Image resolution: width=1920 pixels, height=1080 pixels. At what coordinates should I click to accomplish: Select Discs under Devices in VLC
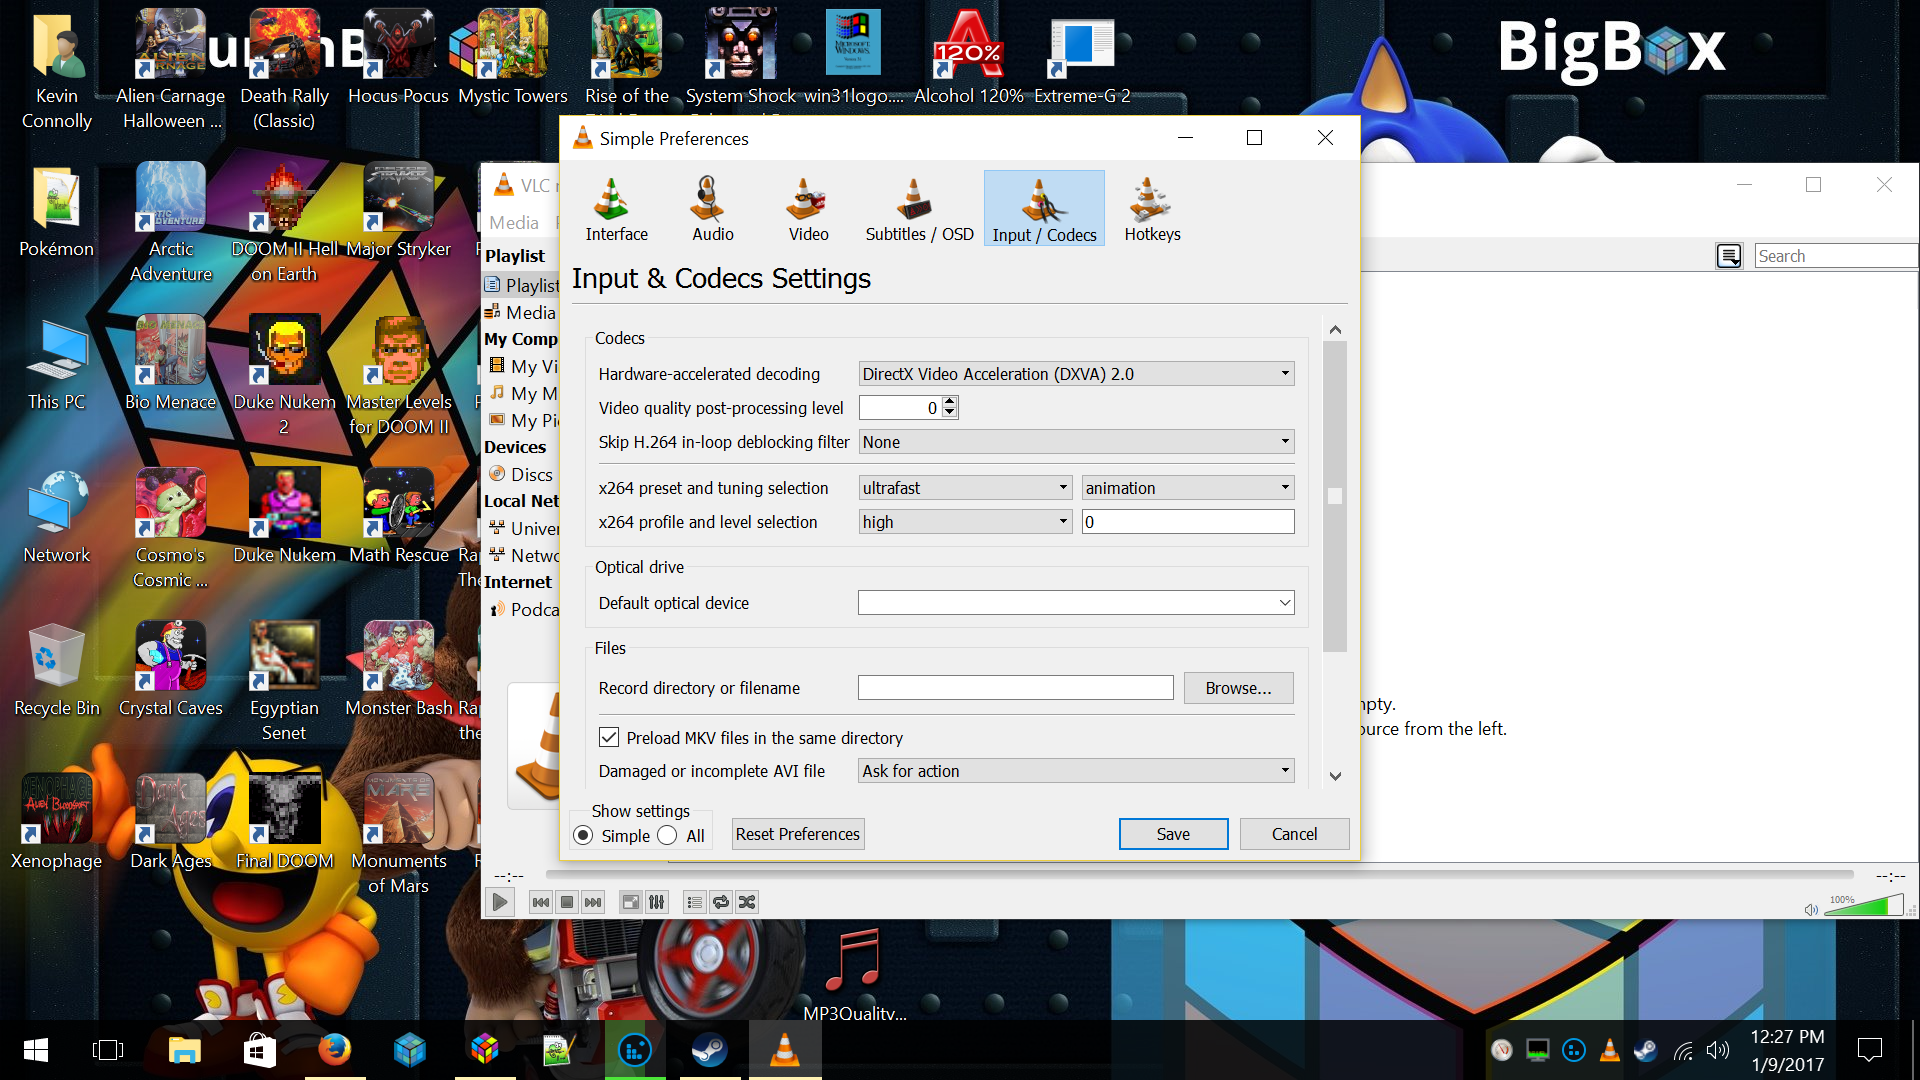click(520, 474)
